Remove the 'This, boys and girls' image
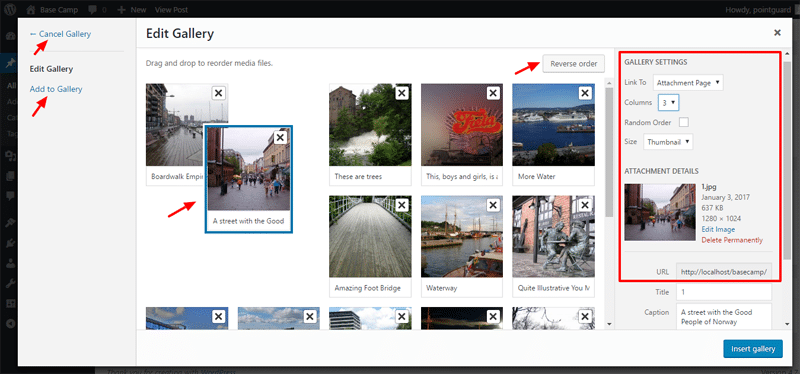This screenshot has width=800, height=374. (493, 93)
